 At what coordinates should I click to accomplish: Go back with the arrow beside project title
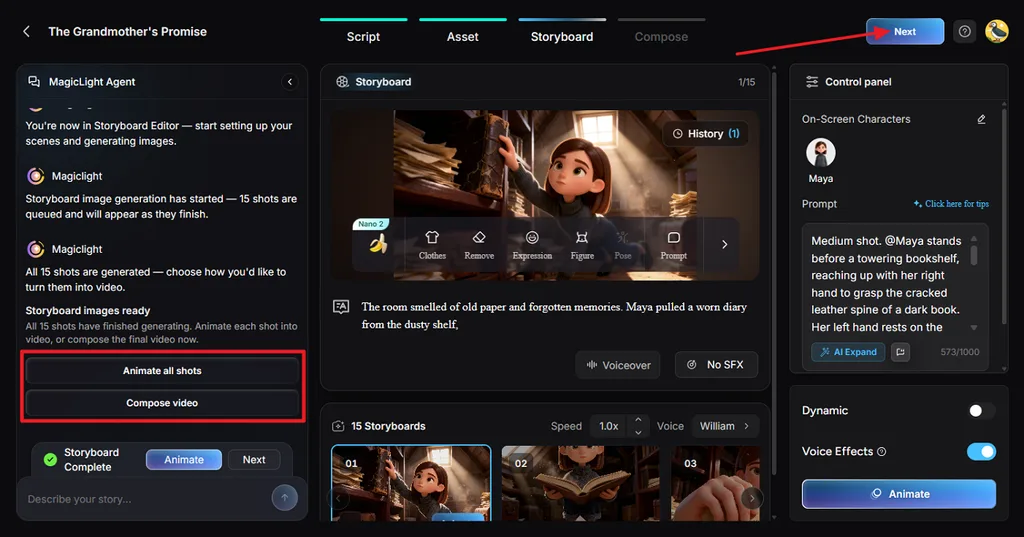coord(26,31)
